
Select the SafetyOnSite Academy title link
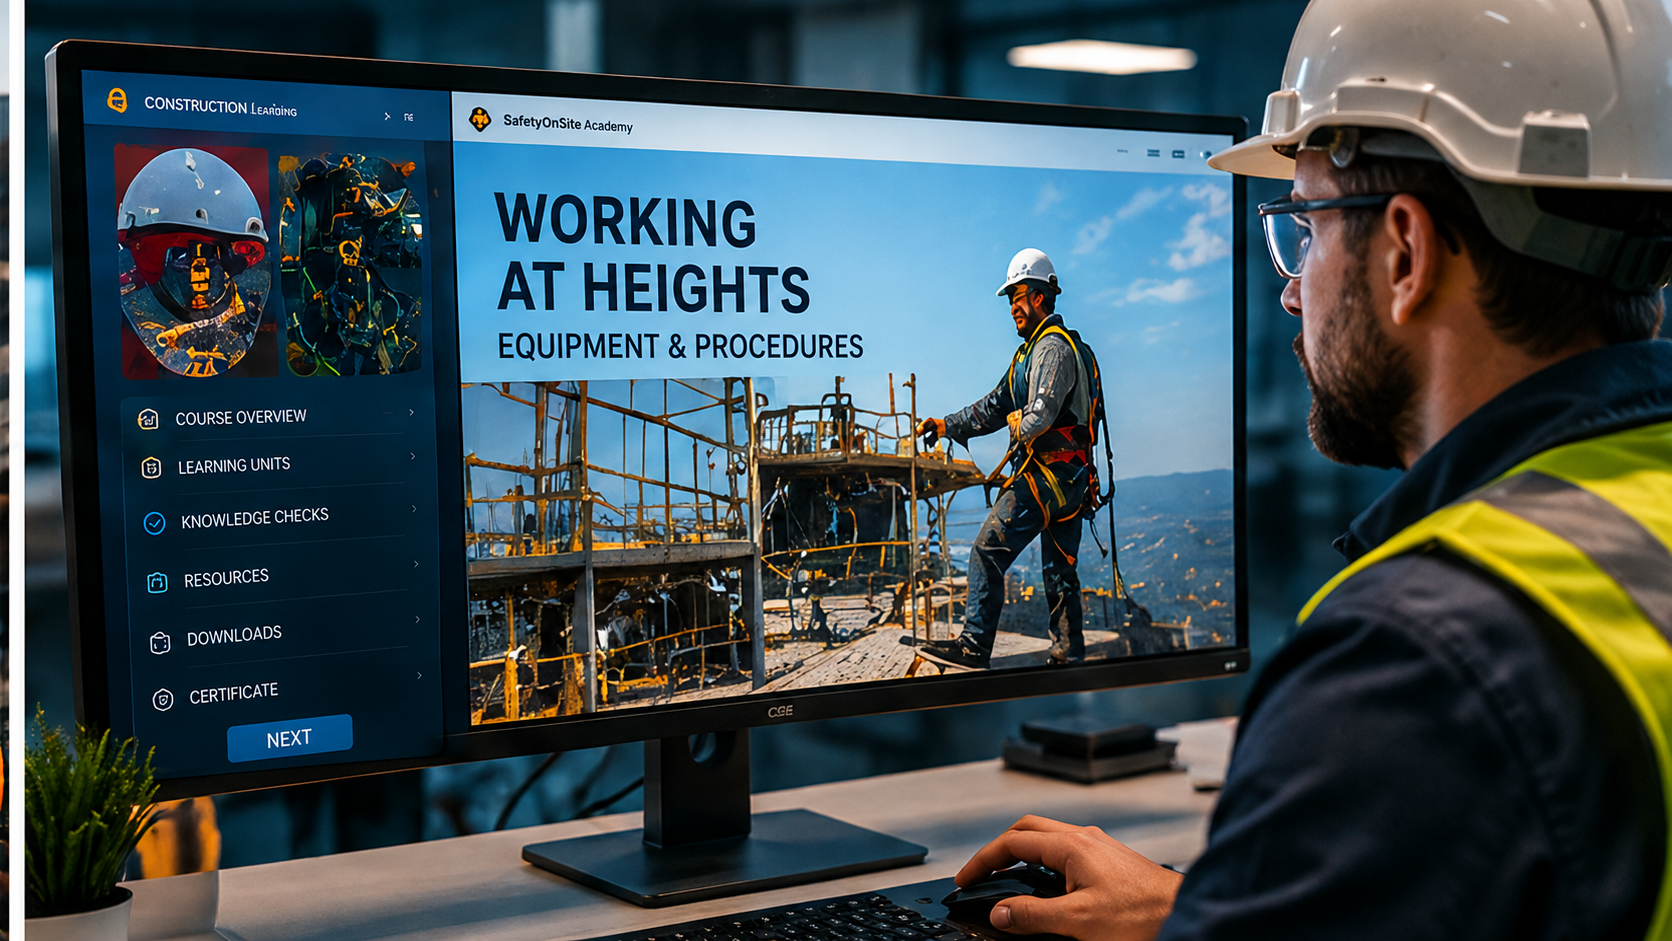568,124
